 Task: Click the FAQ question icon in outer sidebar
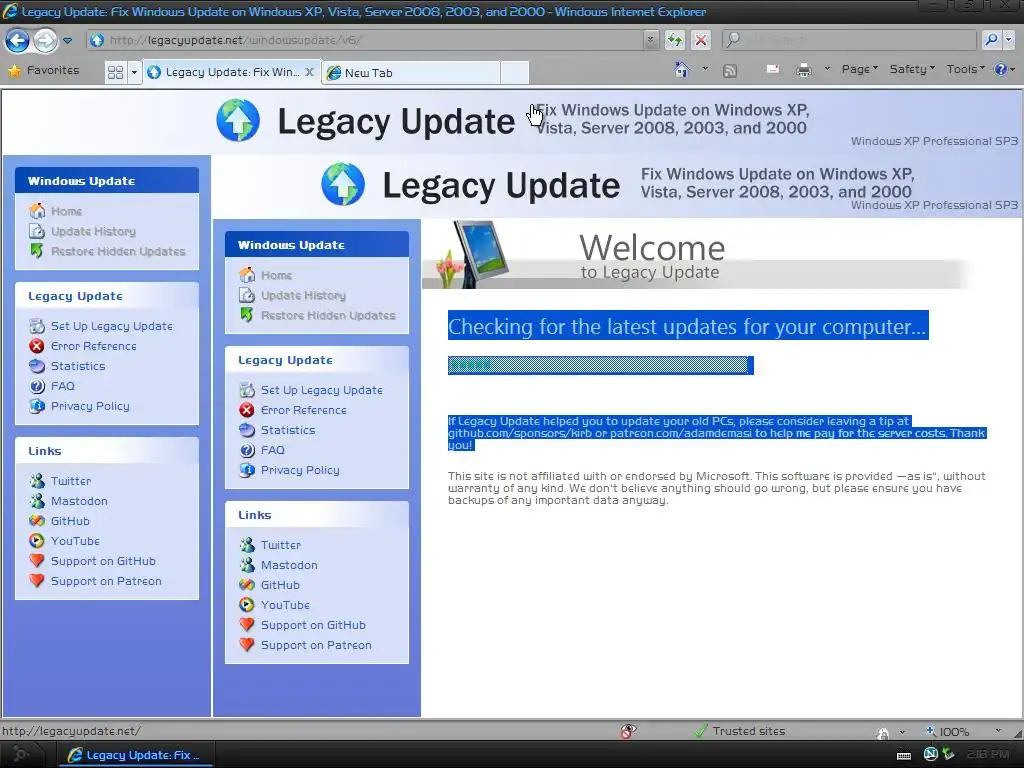(x=37, y=386)
